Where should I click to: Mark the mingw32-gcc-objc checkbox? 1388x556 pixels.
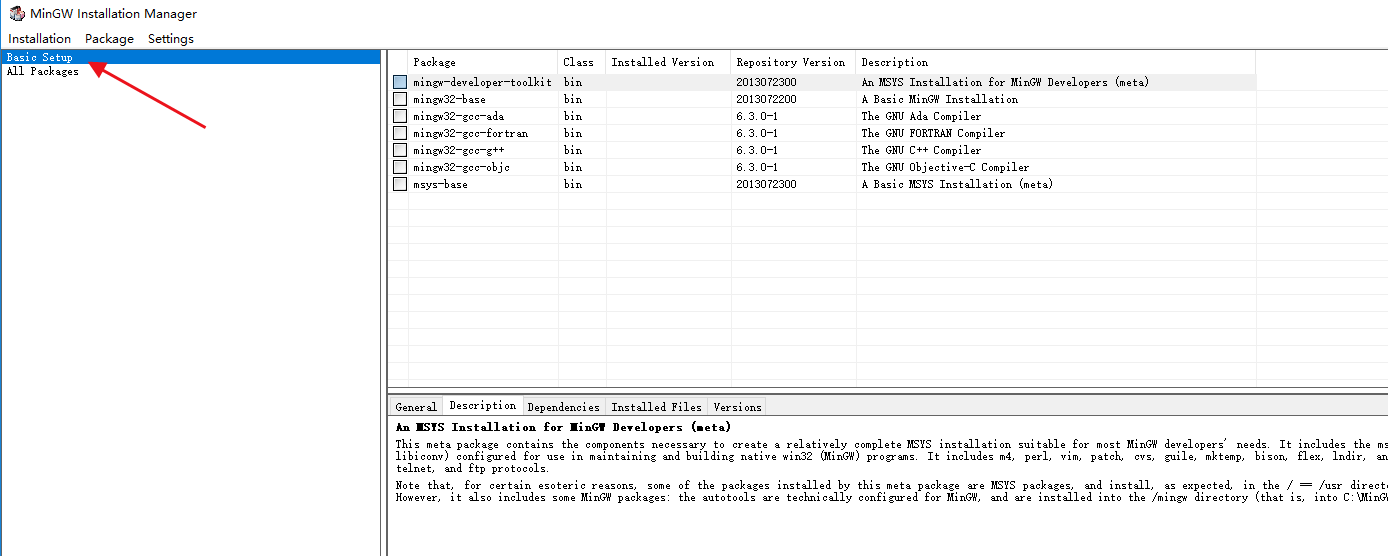[400, 167]
